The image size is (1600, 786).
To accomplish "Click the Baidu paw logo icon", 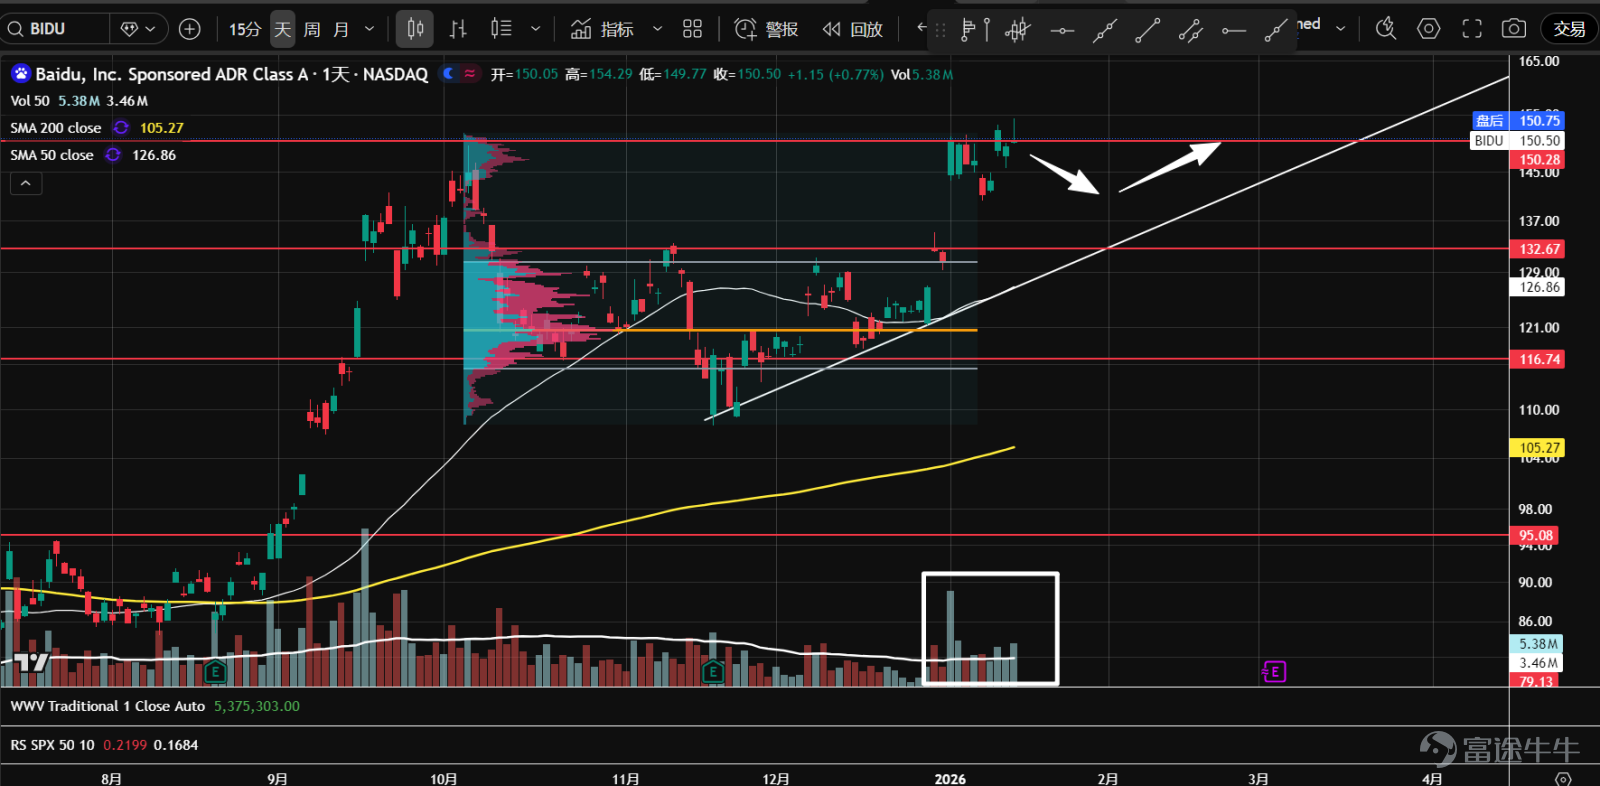I will [20, 73].
